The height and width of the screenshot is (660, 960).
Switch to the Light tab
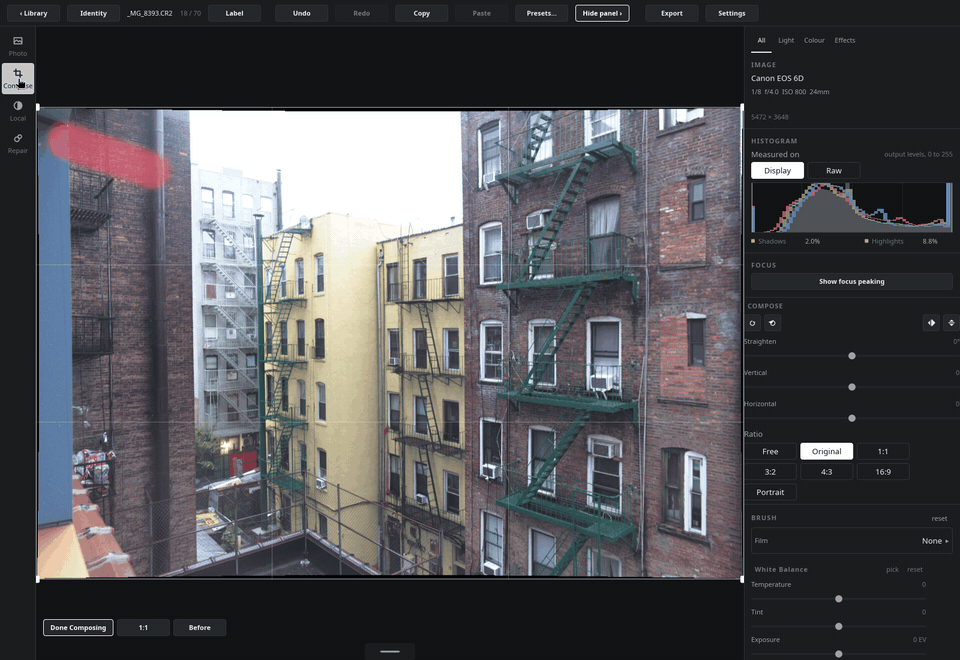coord(786,40)
